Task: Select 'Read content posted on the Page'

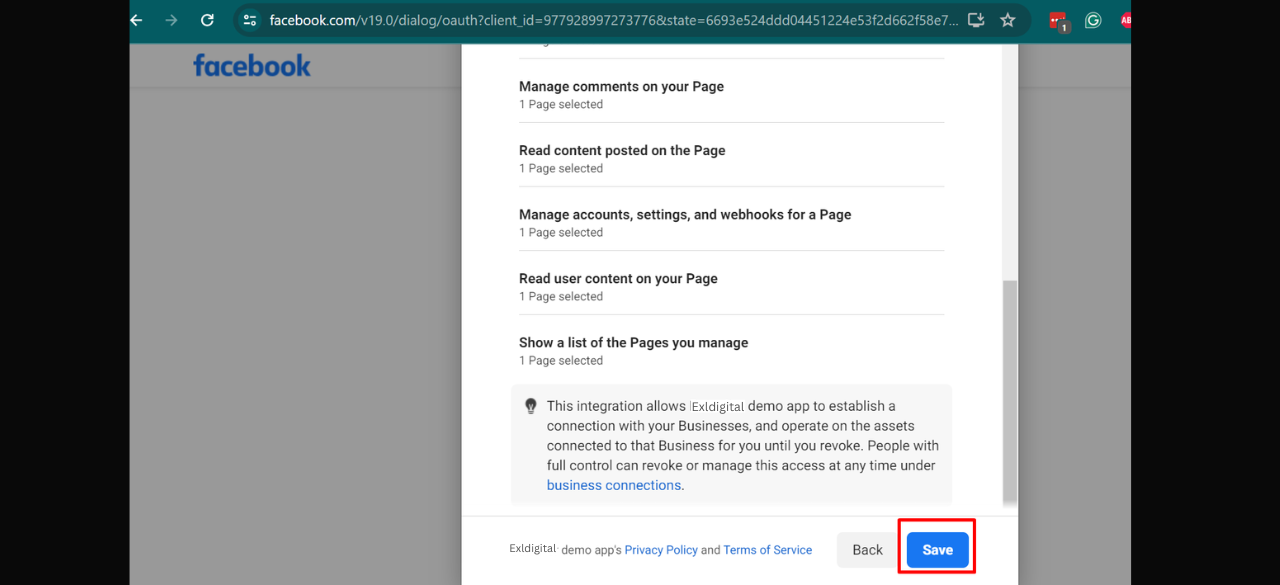Action: [x=731, y=158]
